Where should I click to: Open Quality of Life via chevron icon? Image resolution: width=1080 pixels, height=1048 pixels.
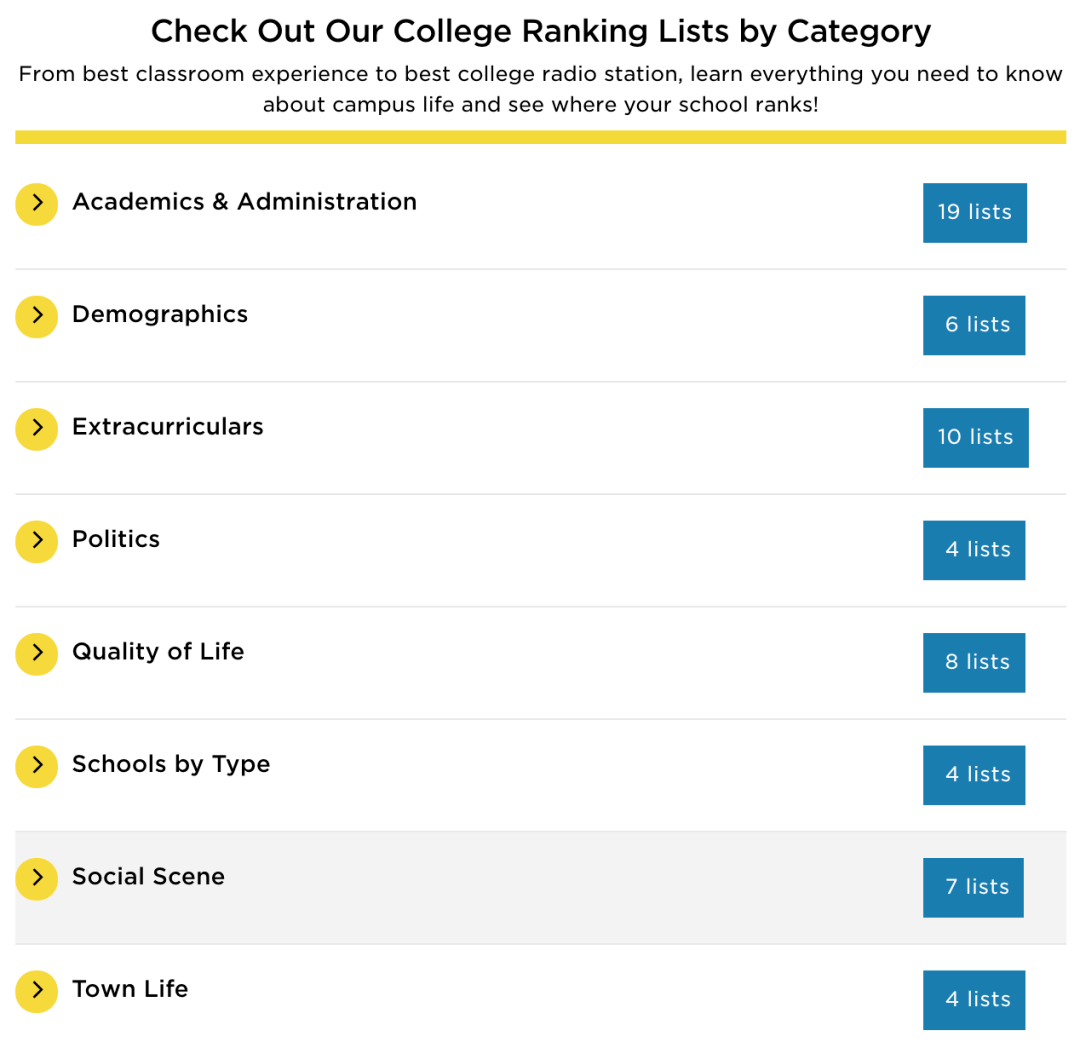point(37,654)
